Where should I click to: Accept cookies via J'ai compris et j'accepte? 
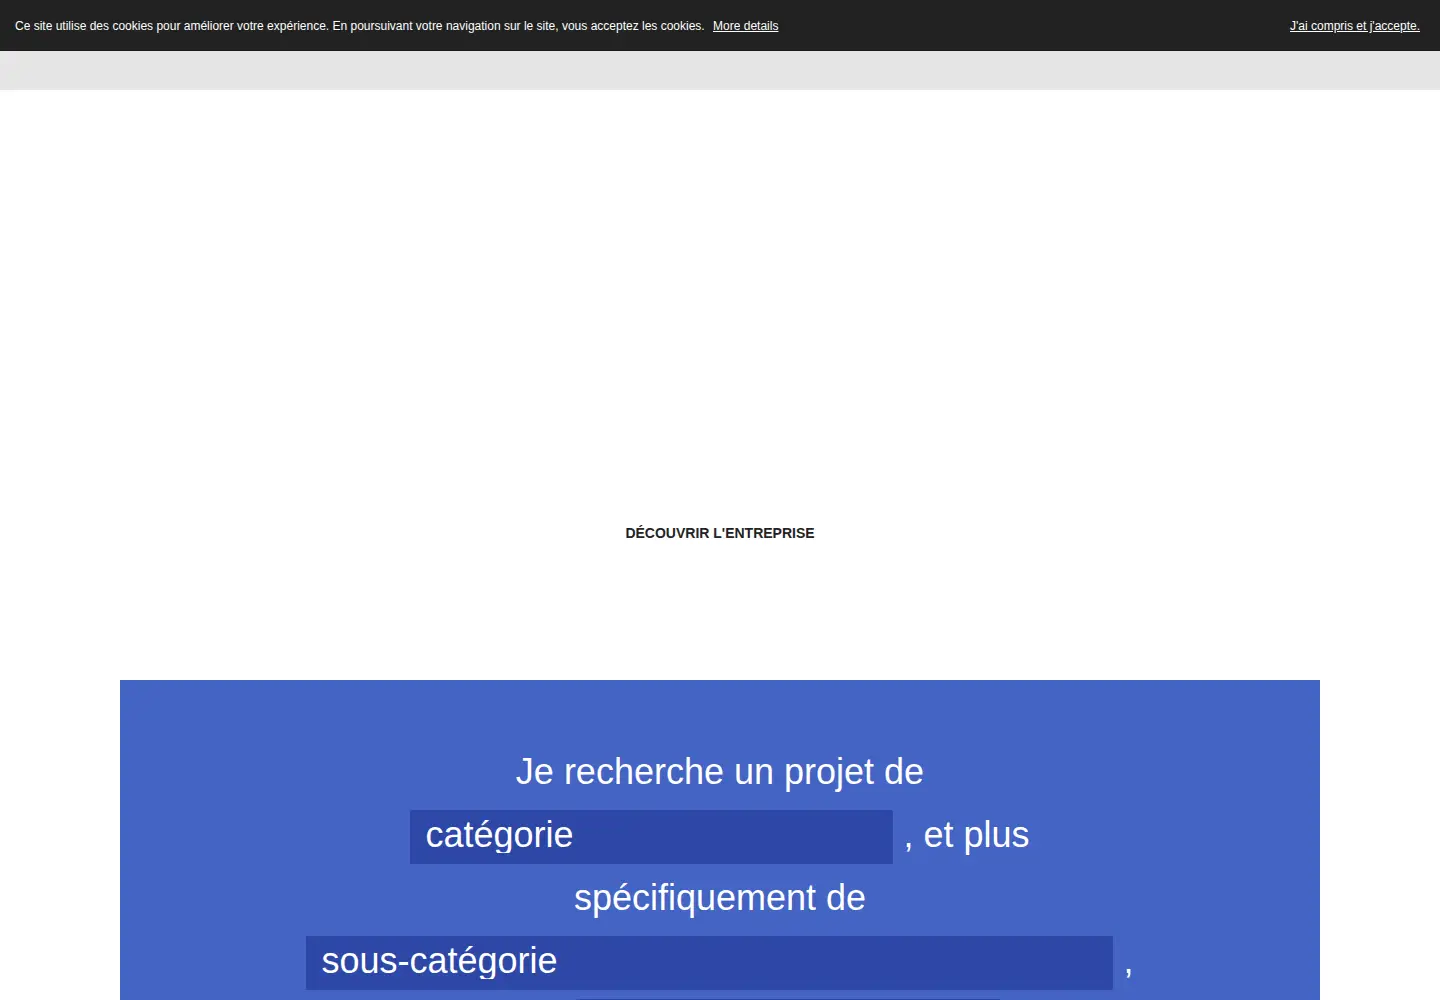tap(1354, 26)
